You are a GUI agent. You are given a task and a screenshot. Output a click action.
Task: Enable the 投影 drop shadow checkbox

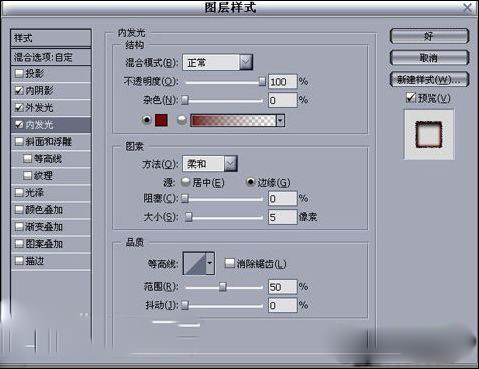pos(19,73)
